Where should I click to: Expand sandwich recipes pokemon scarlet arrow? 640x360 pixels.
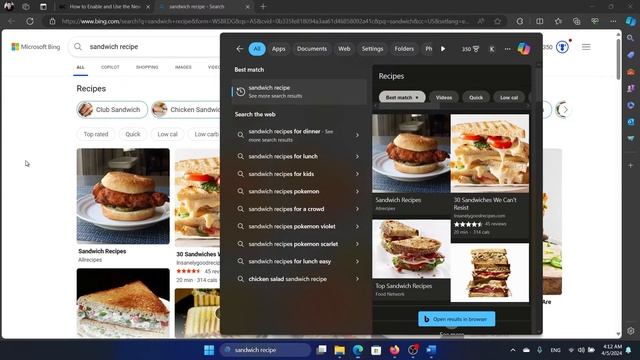tap(357, 244)
